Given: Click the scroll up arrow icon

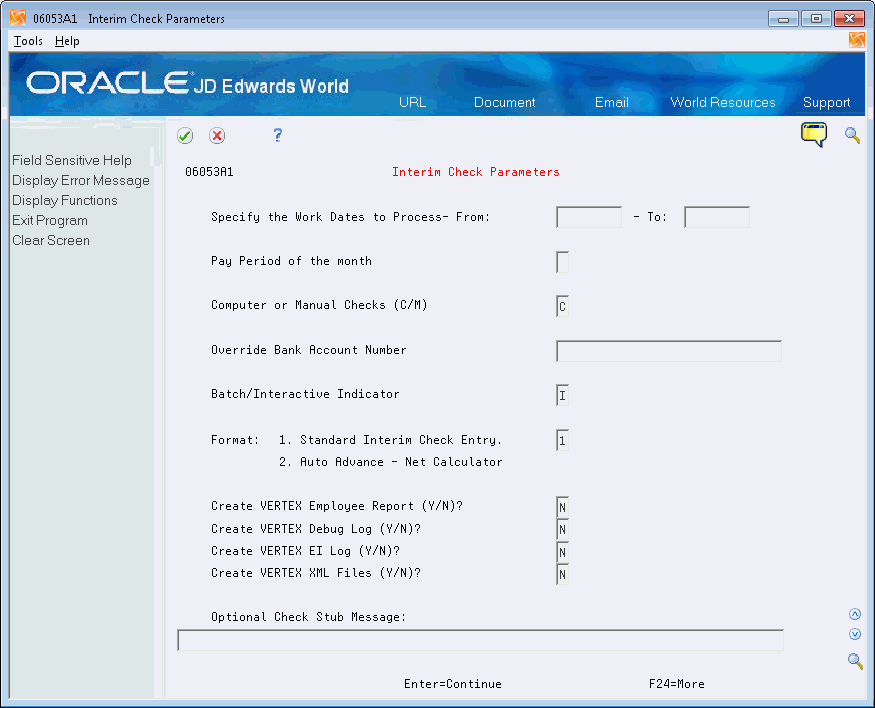Looking at the screenshot, I should tap(854, 614).
